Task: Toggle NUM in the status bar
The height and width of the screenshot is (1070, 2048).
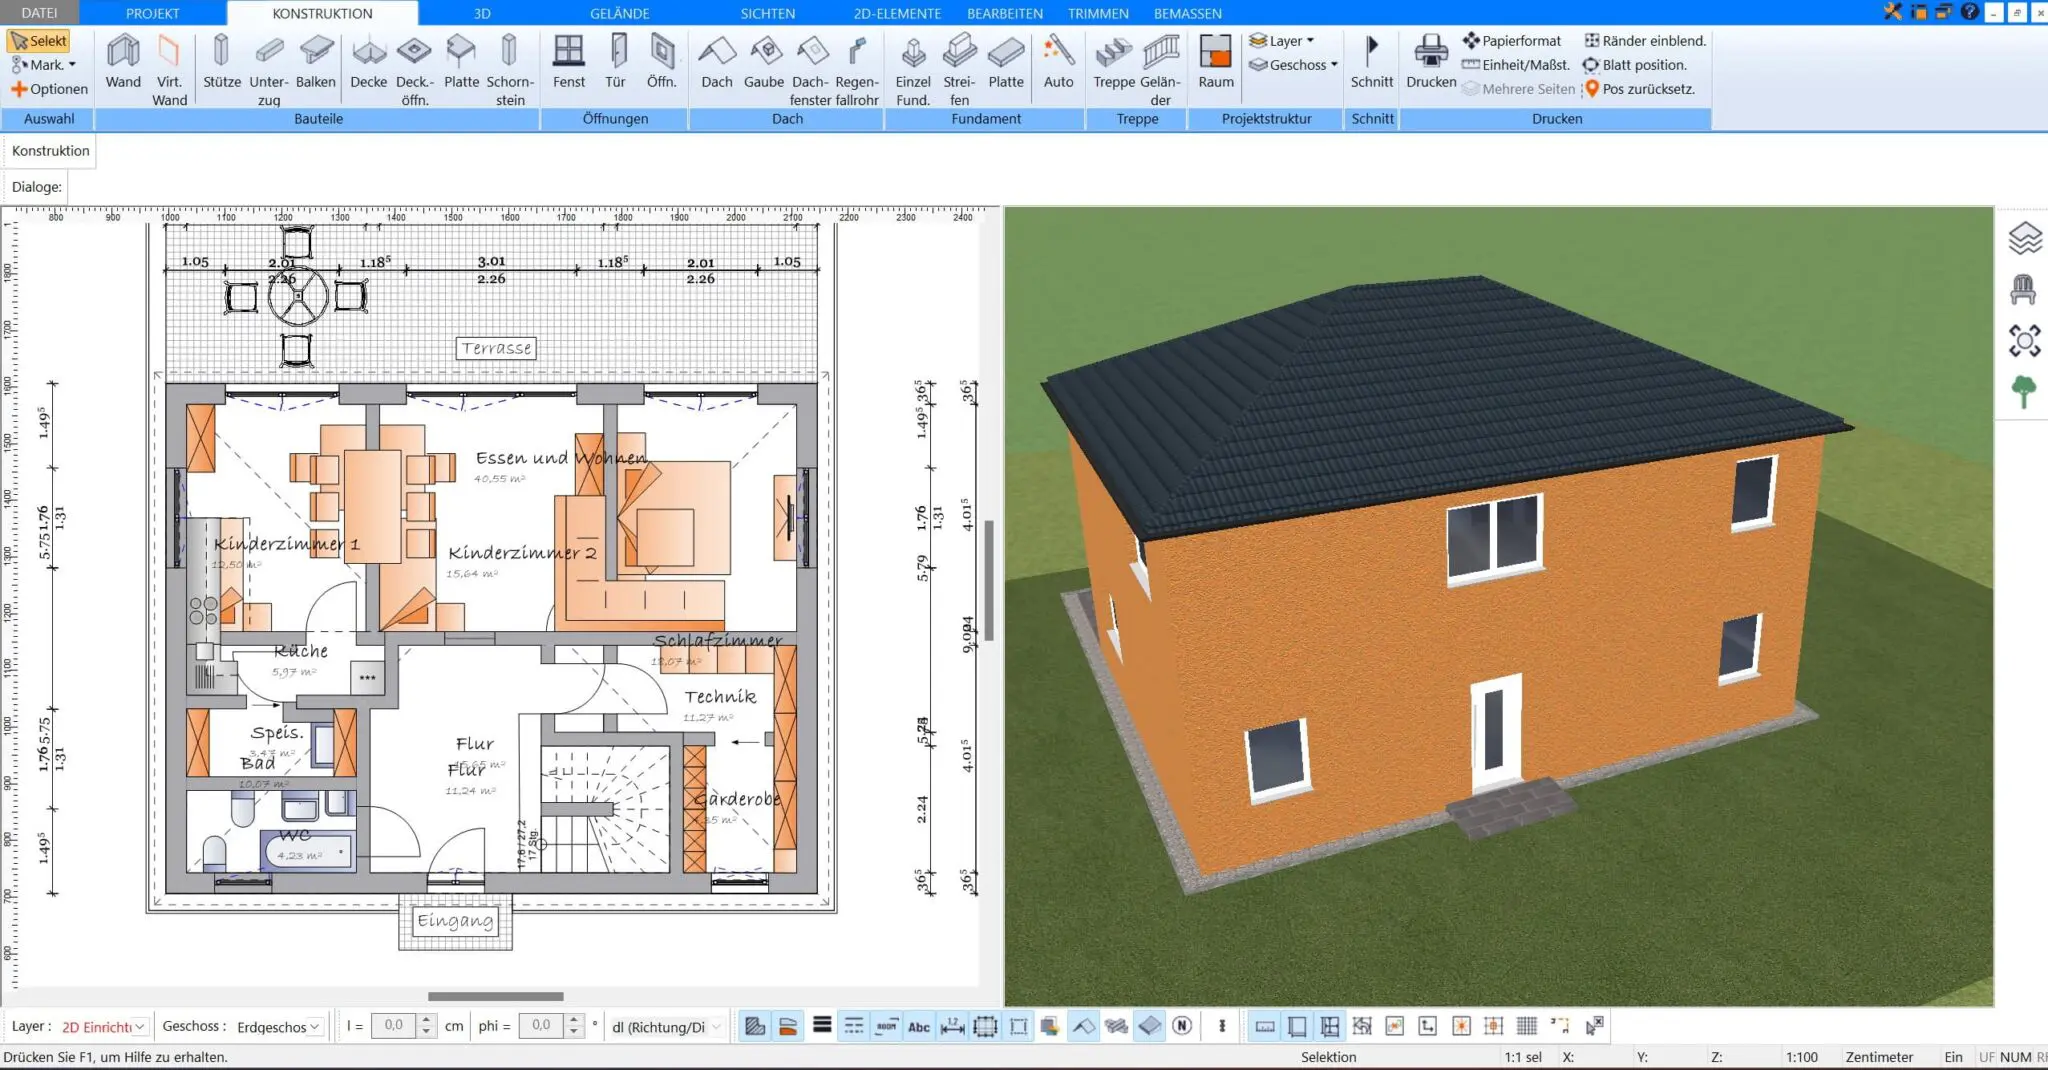Action: [2014, 1056]
